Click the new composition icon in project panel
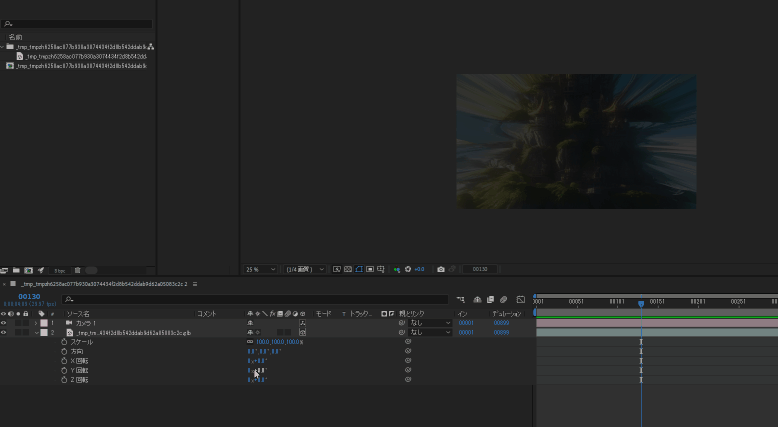The width and height of the screenshot is (778, 427). click(28, 270)
